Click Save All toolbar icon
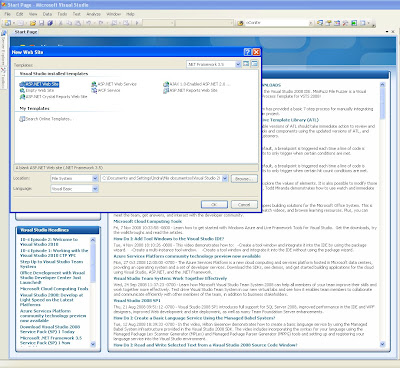The width and height of the screenshot is (400, 368). [x=50, y=23]
